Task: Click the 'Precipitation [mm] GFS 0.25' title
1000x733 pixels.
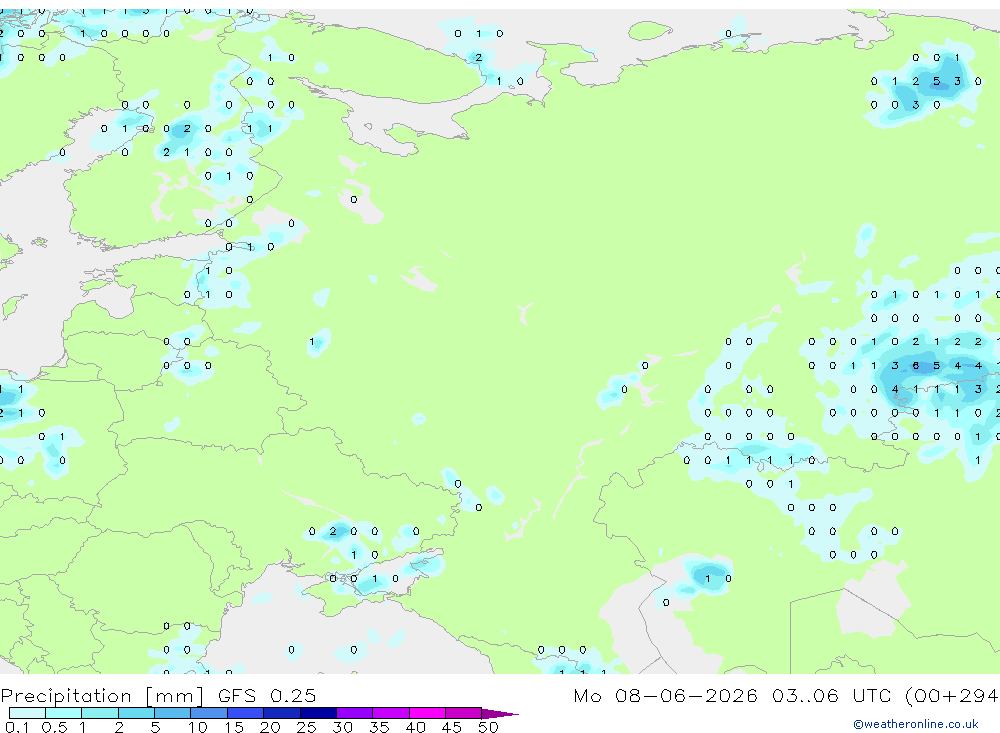Action: 158,696
